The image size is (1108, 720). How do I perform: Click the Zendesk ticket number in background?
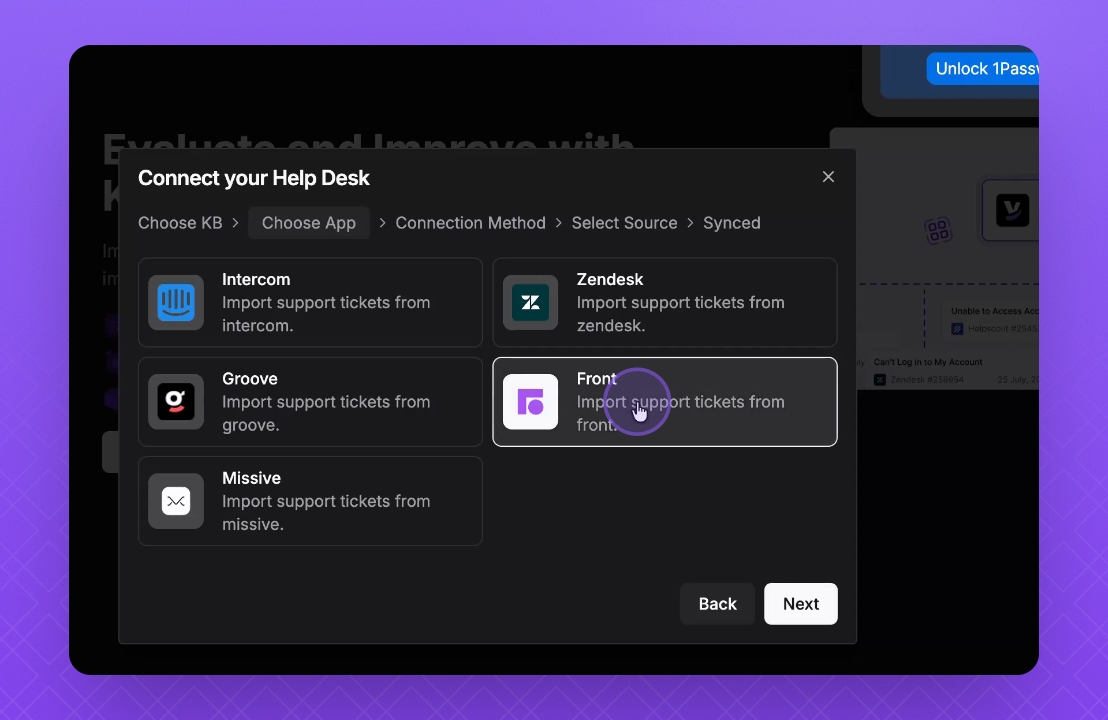(927, 379)
